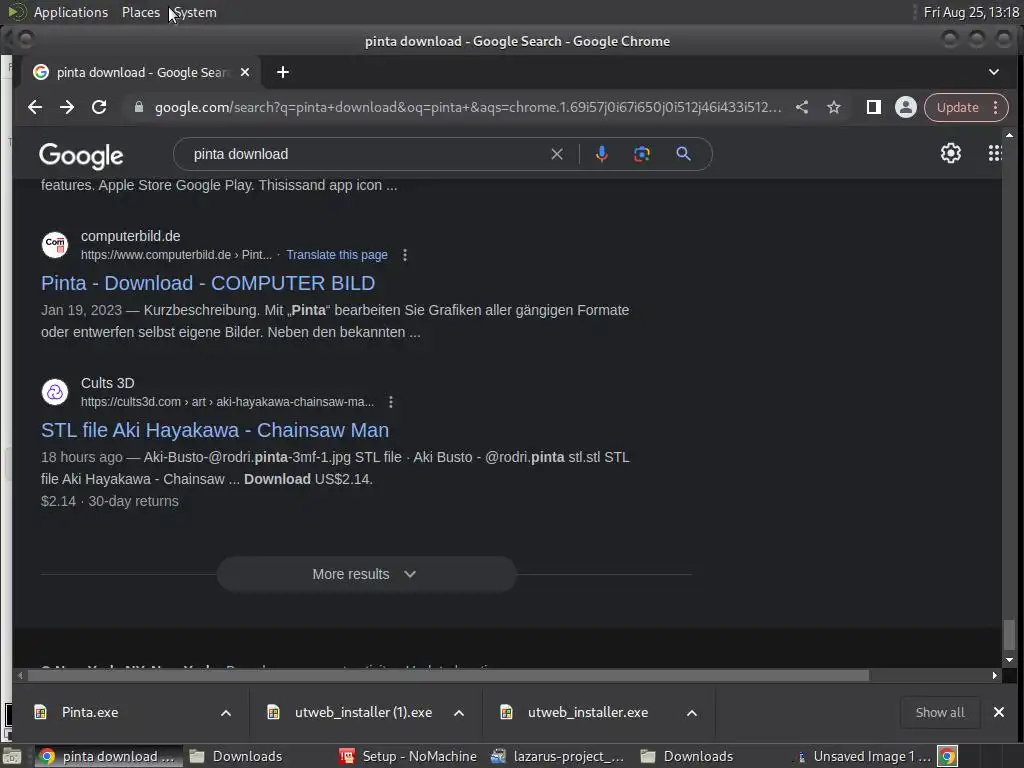Click scroll right arrow of horizontal scrollbar

(x=995, y=675)
